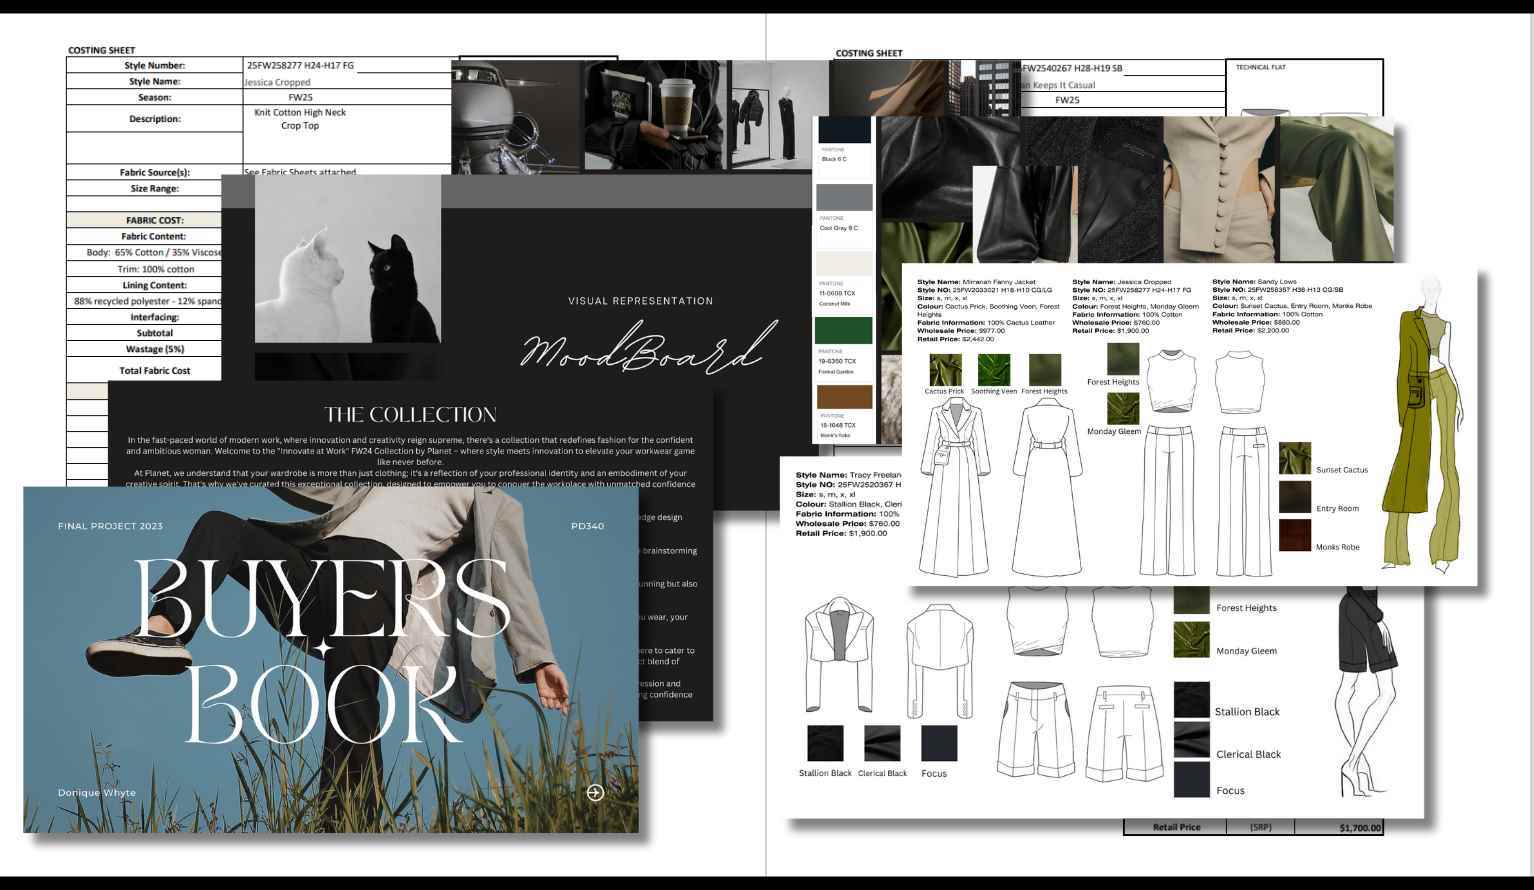The height and width of the screenshot is (890, 1534).
Task: Pick the Pantone Coconut Milk cream chip
Action: 845,263
